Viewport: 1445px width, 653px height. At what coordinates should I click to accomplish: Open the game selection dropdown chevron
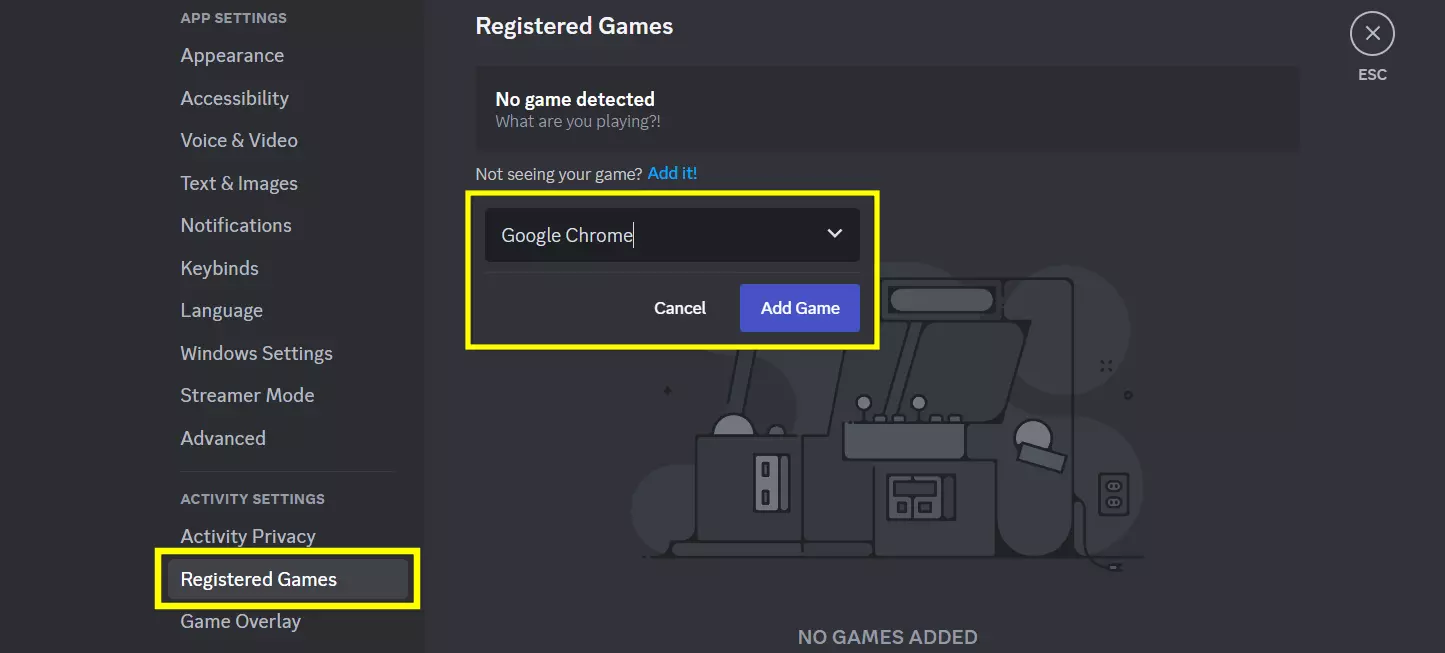pyautogui.click(x=834, y=234)
